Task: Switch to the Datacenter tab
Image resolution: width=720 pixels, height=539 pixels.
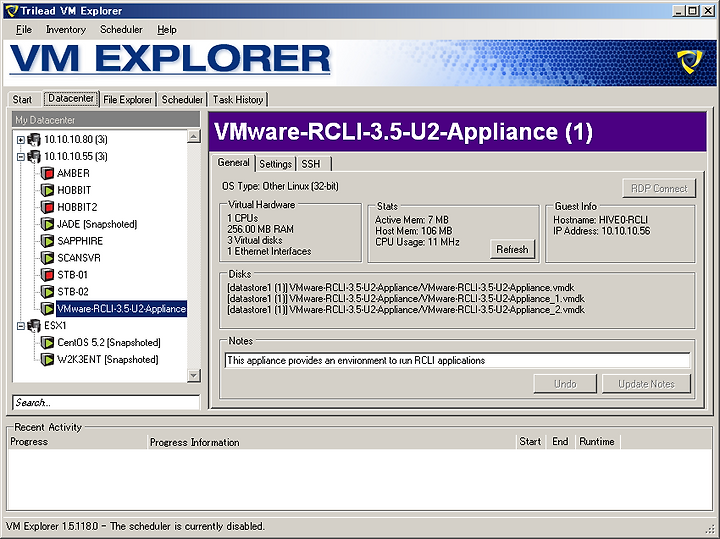Action: [x=71, y=98]
